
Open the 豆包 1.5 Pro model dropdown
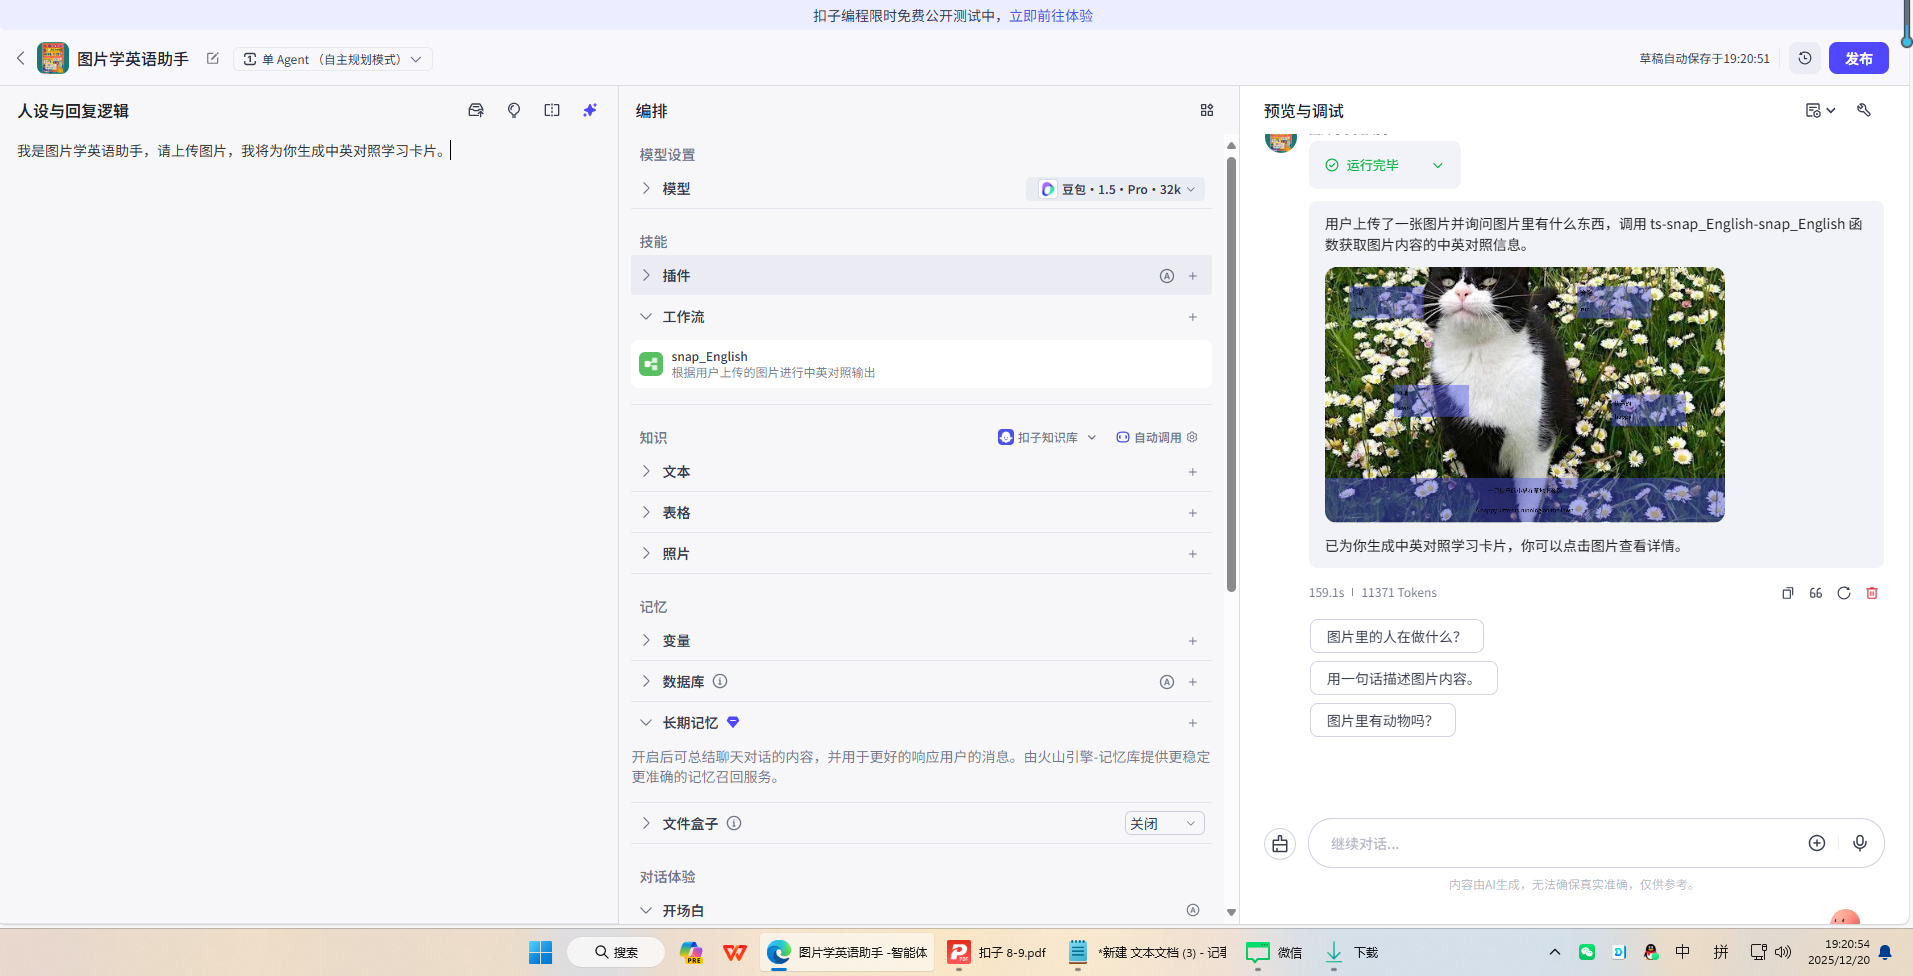[1114, 188]
